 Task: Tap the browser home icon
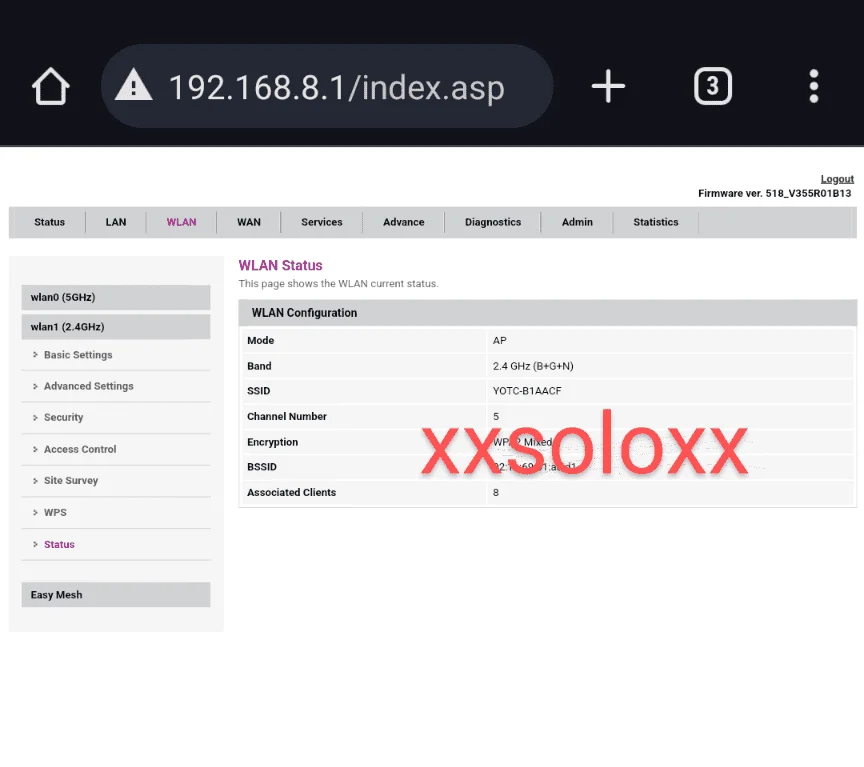(x=51, y=86)
